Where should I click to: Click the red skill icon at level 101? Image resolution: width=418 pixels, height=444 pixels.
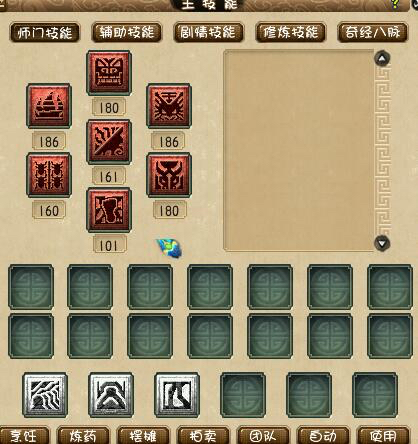(109, 210)
